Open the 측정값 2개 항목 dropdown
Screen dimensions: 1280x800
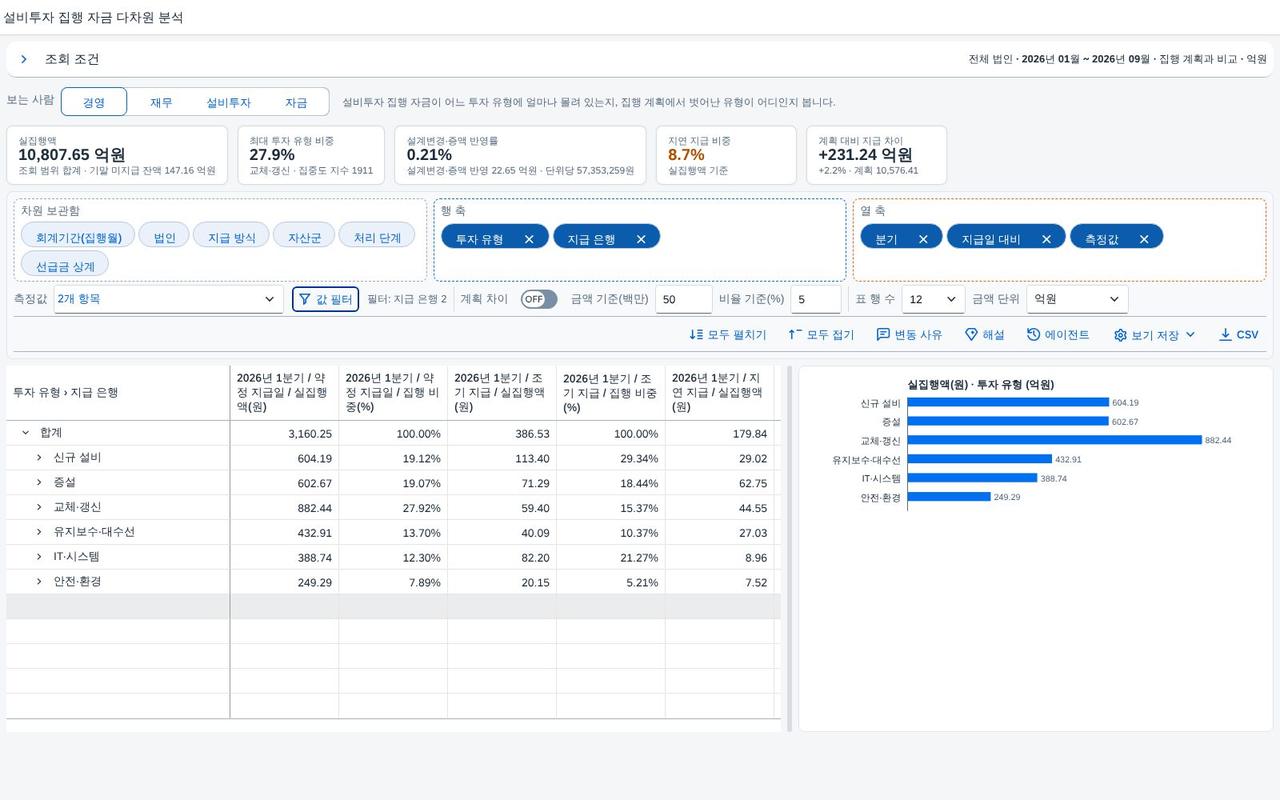pyautogui.click(x=168, y=299)
